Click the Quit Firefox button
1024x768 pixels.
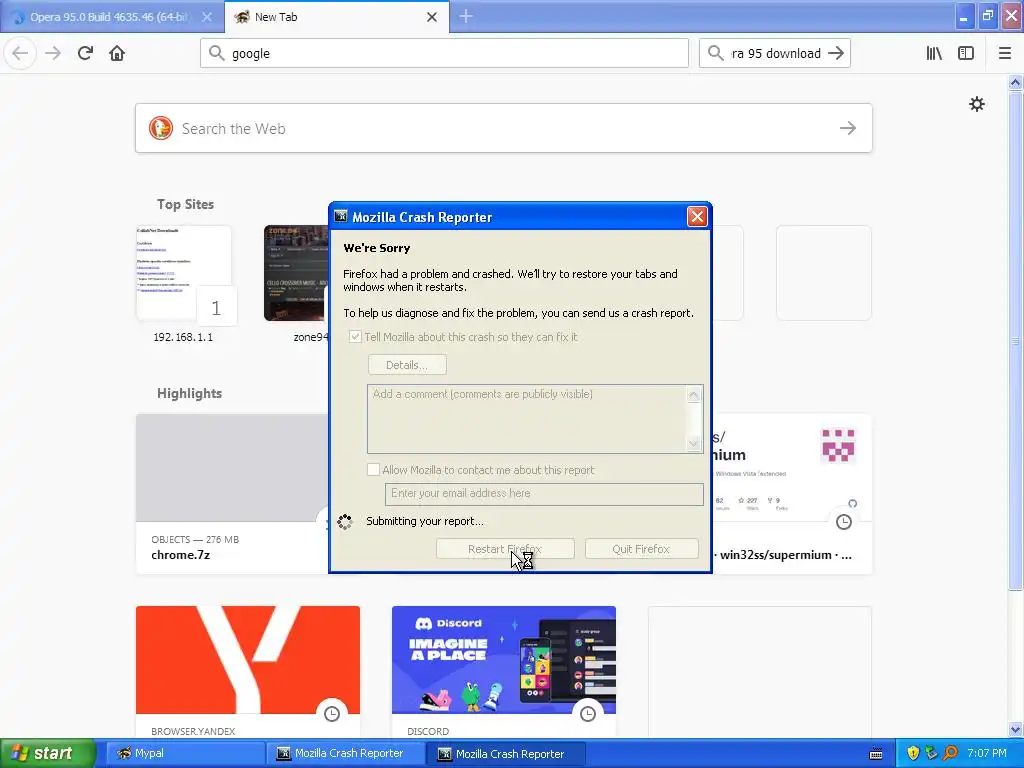coord(641,549)
